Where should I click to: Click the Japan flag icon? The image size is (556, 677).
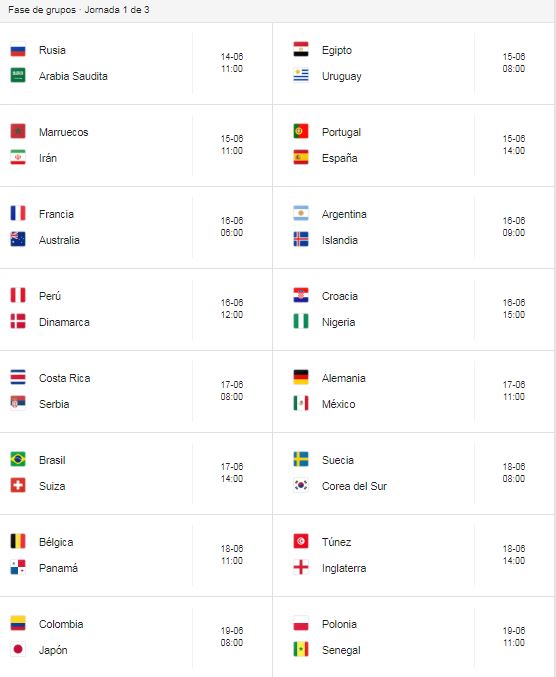[18, 649]
